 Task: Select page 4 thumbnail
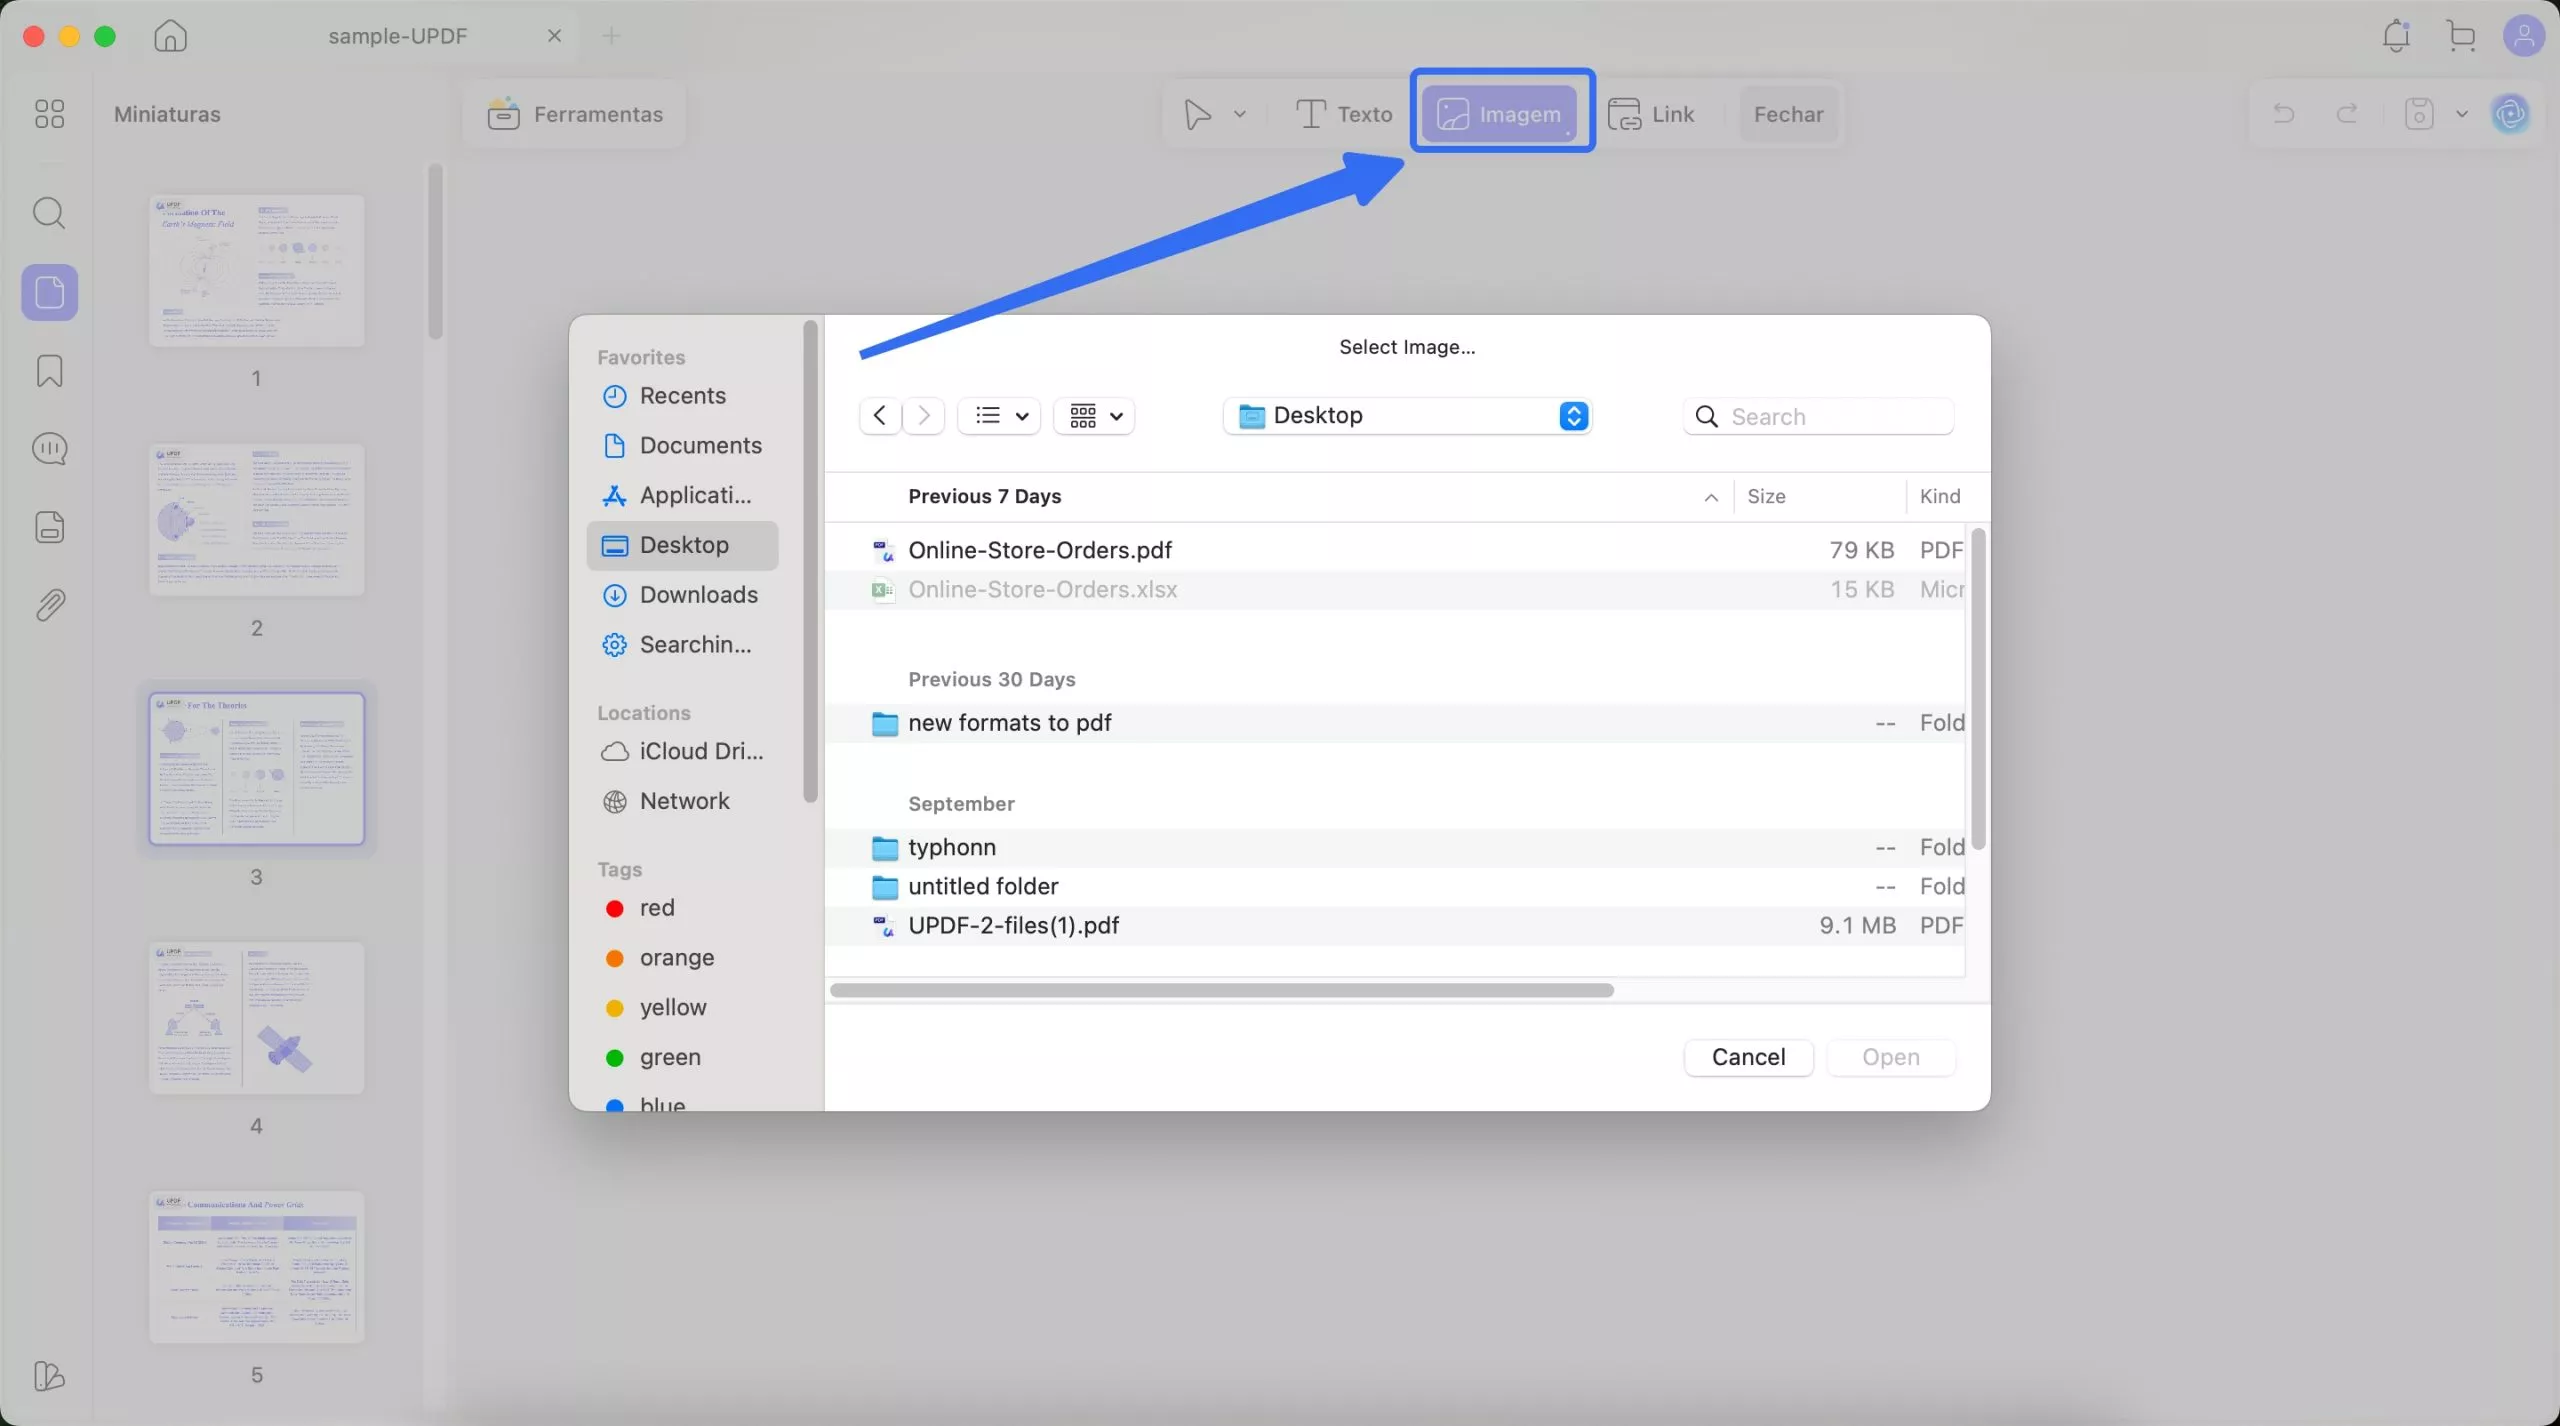coord(256,1018)
